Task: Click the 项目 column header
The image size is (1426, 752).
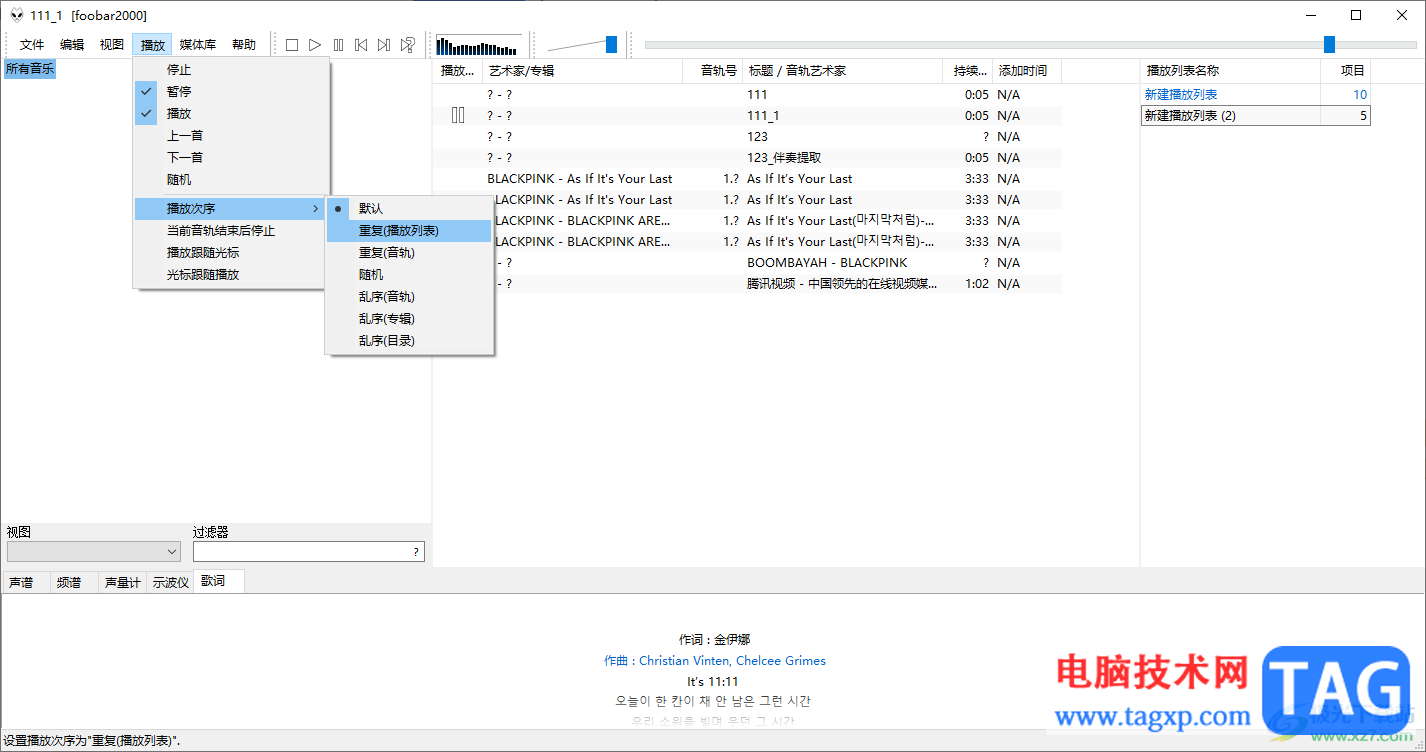Action: point(1345,71)
